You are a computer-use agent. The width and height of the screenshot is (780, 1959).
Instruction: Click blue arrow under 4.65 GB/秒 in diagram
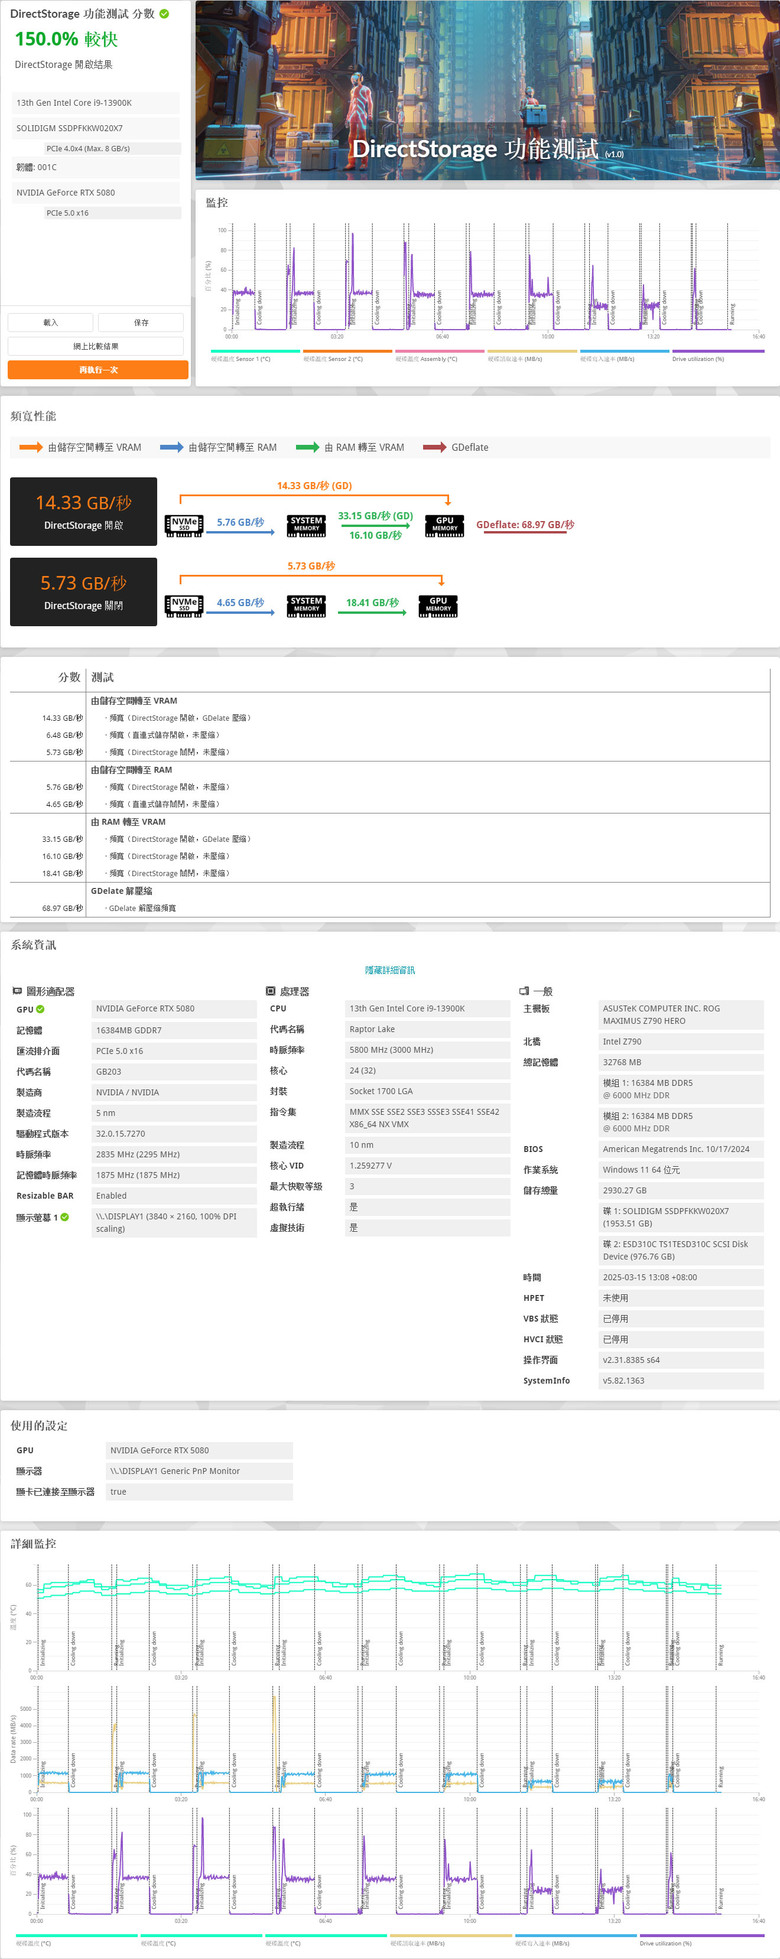pos(239,612)
